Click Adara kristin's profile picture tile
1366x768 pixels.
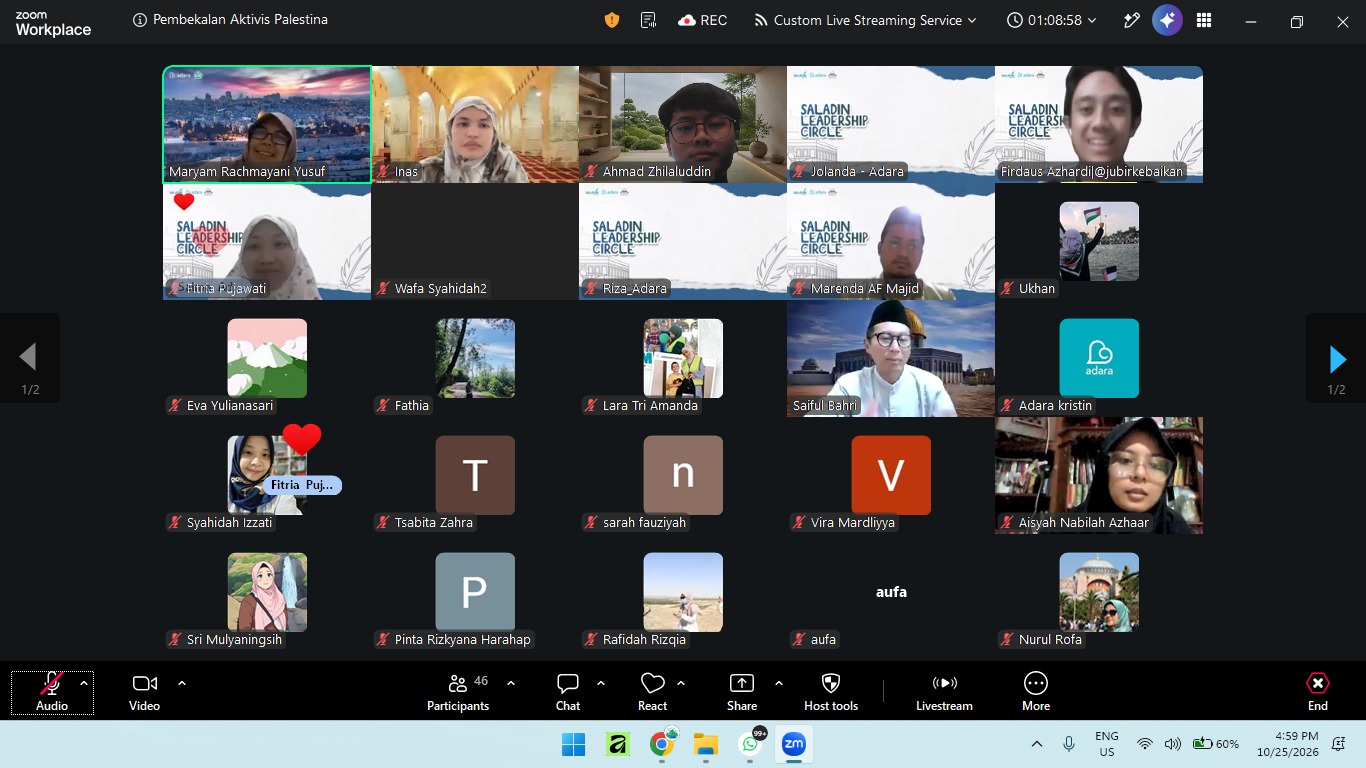click(1099, 358)
